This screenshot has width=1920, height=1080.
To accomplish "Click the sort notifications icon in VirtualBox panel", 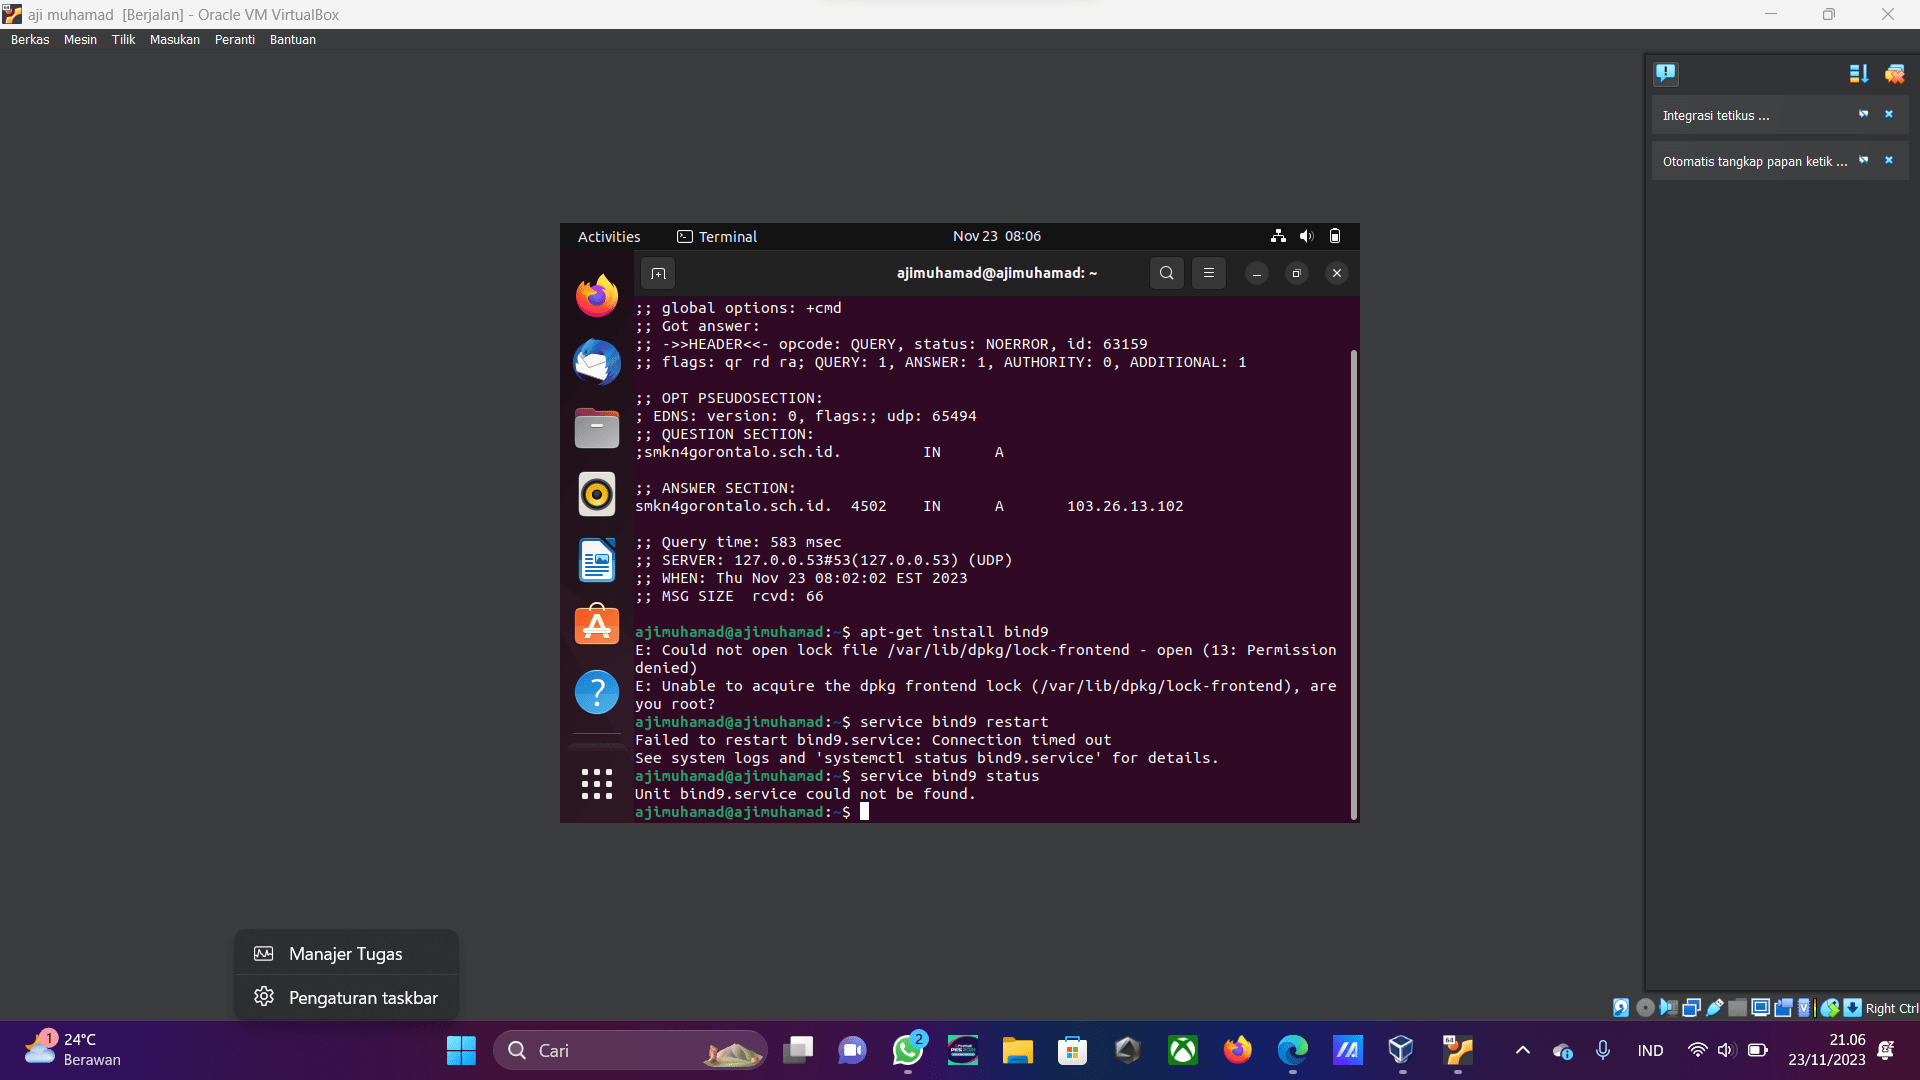I will (x=1859, y=73).
